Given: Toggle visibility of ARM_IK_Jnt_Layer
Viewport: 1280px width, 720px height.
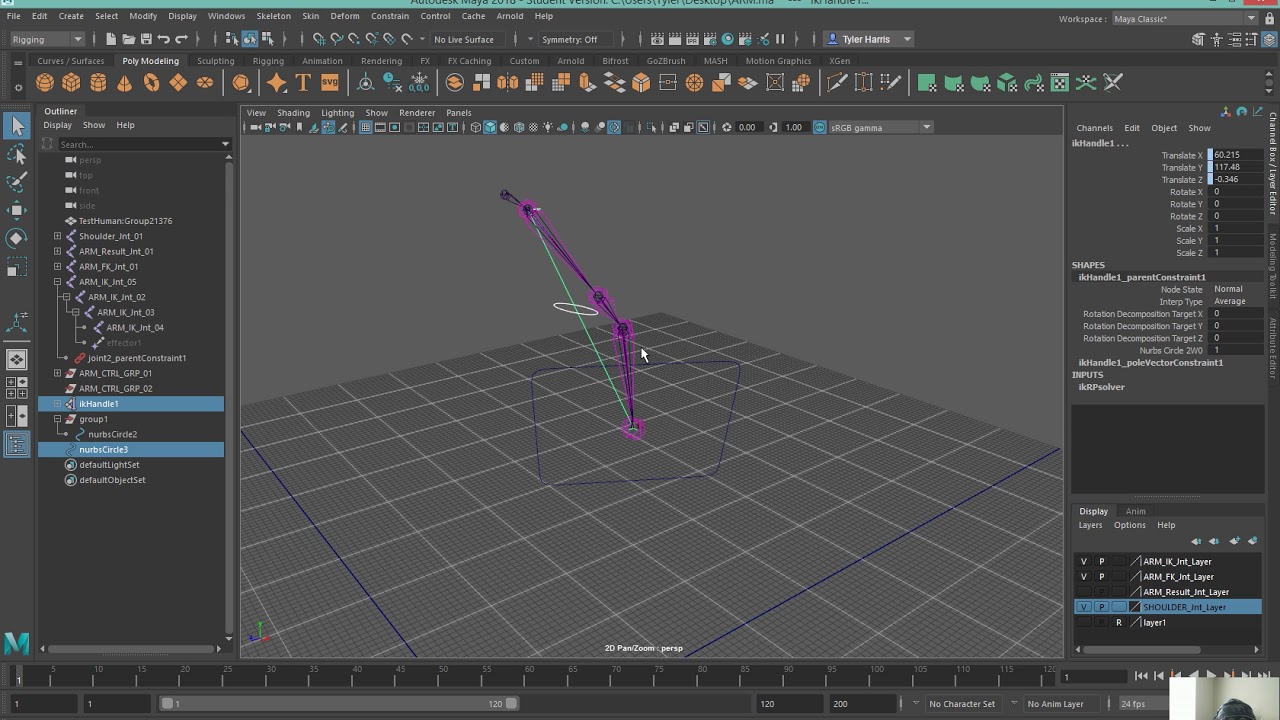Looking at the screenshot, I should (1084, 561).
